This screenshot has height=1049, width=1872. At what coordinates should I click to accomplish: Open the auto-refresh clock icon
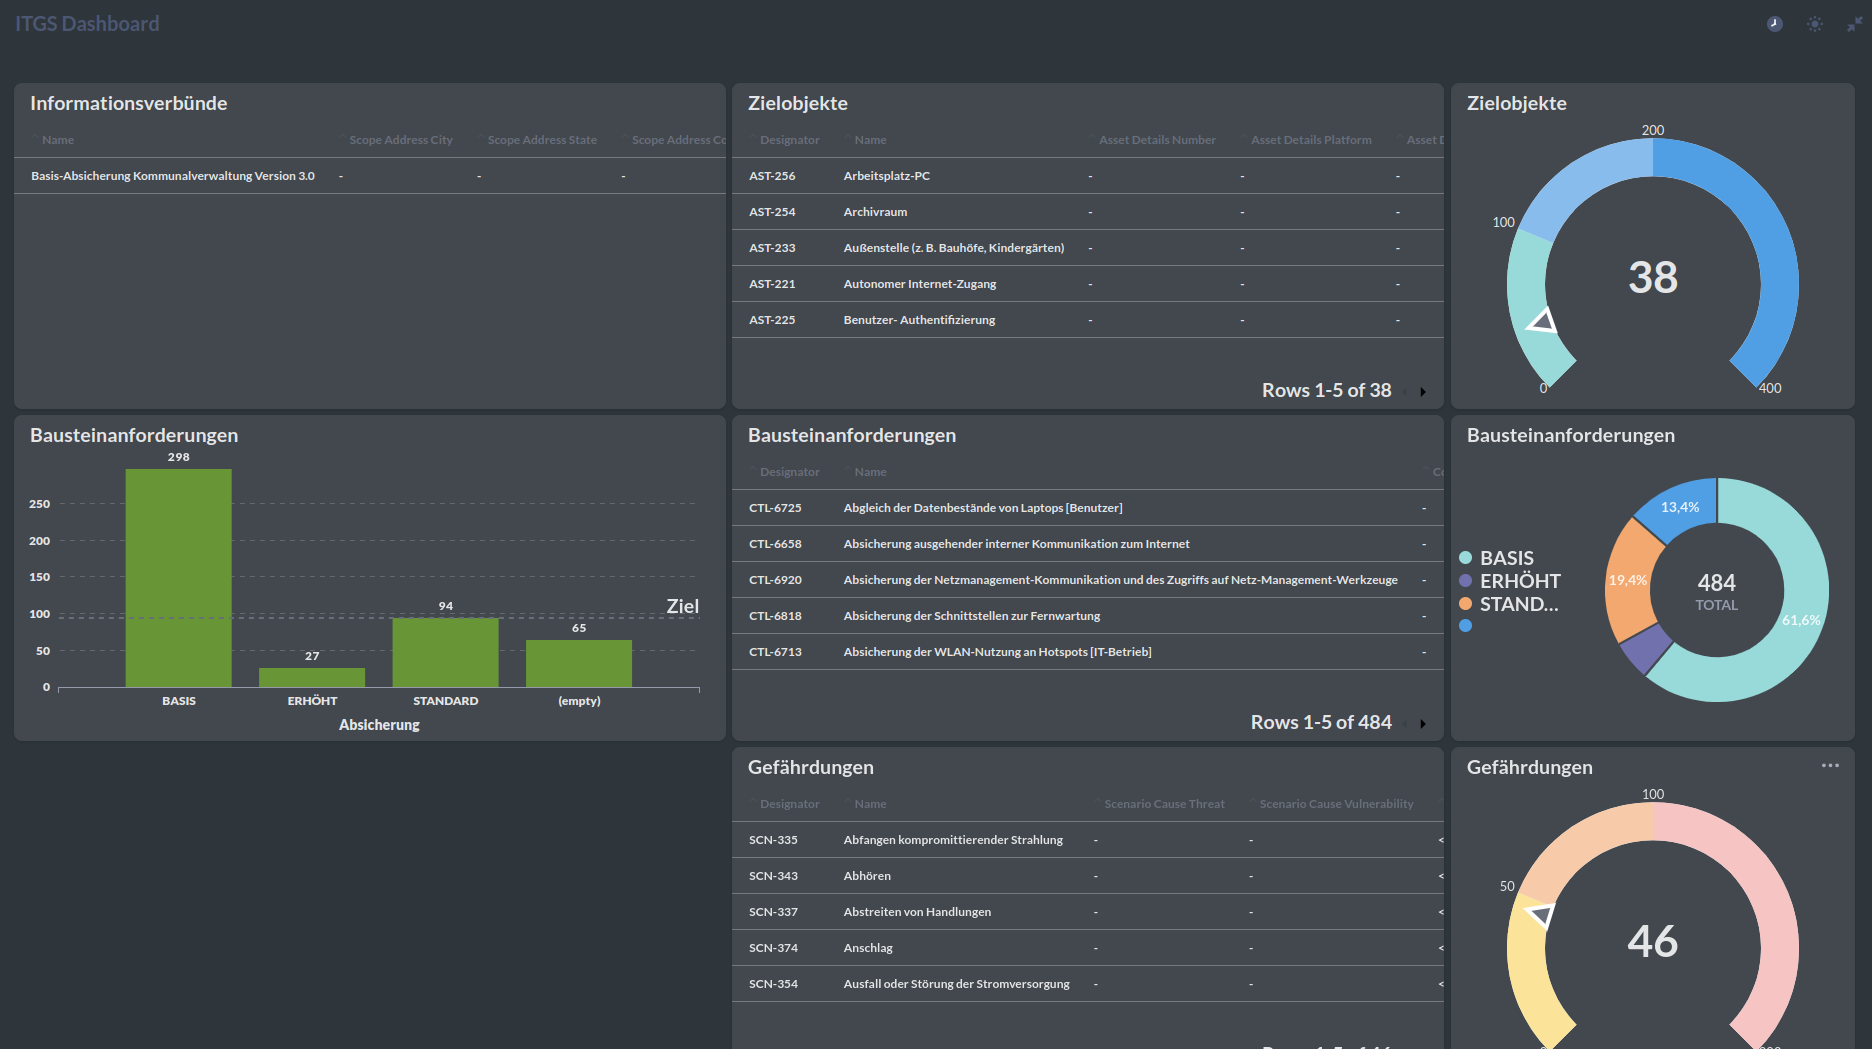click(x=1775, y=24)
